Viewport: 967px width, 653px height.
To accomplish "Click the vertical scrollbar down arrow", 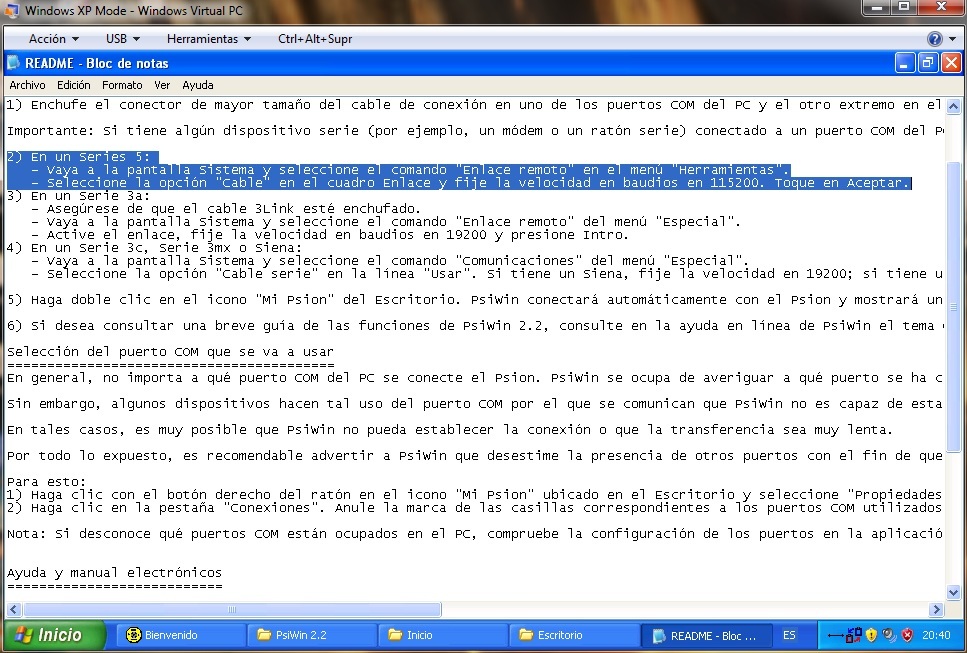I will pyautogui.click(x=953, y=593).
